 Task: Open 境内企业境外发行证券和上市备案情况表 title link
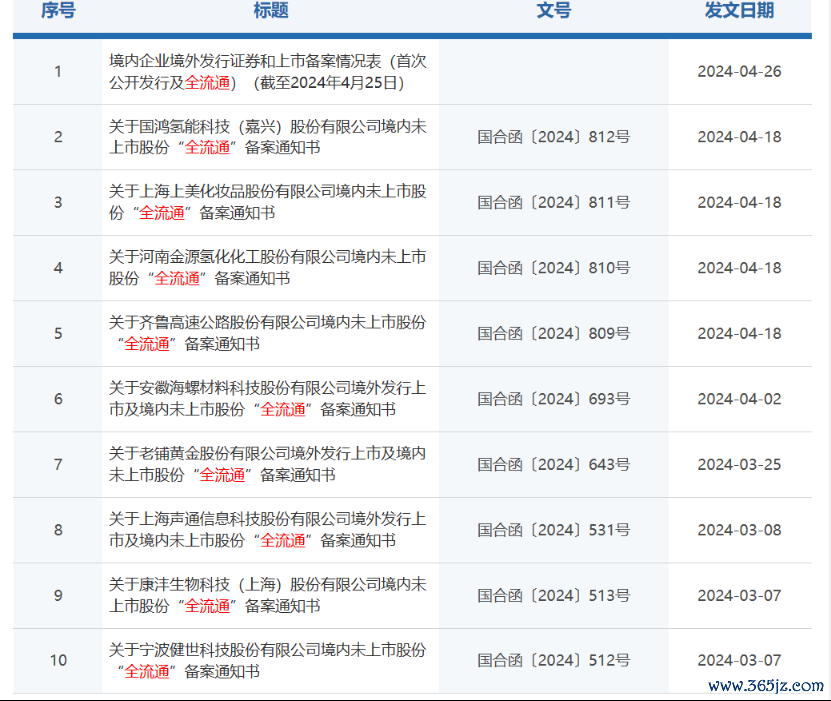[x=268, y=72]
